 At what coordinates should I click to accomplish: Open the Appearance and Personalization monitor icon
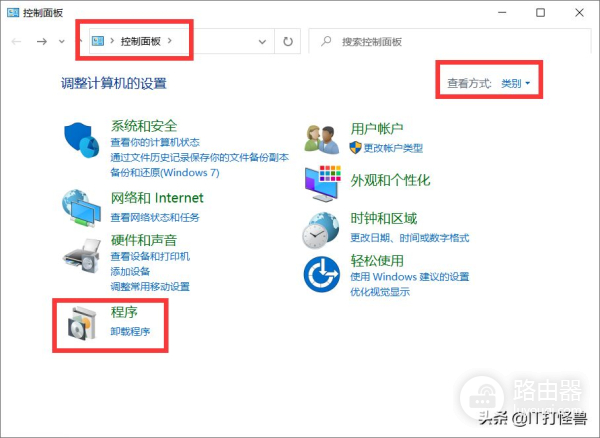coord(323,184)
